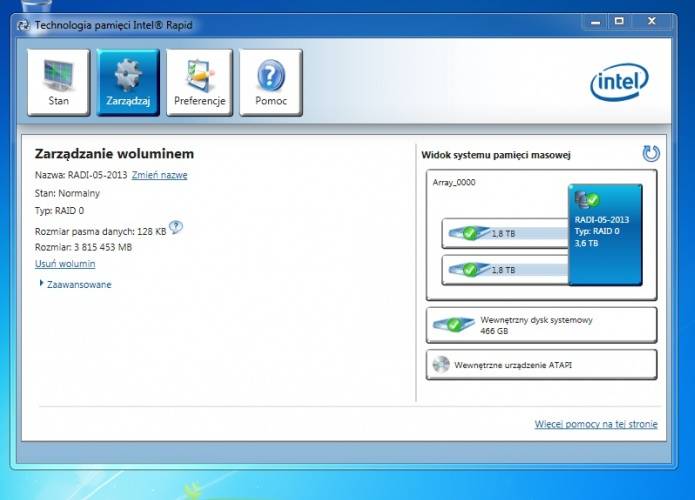Click the Zmień nazwę link

pyautogui.click(x=160, y=175)
